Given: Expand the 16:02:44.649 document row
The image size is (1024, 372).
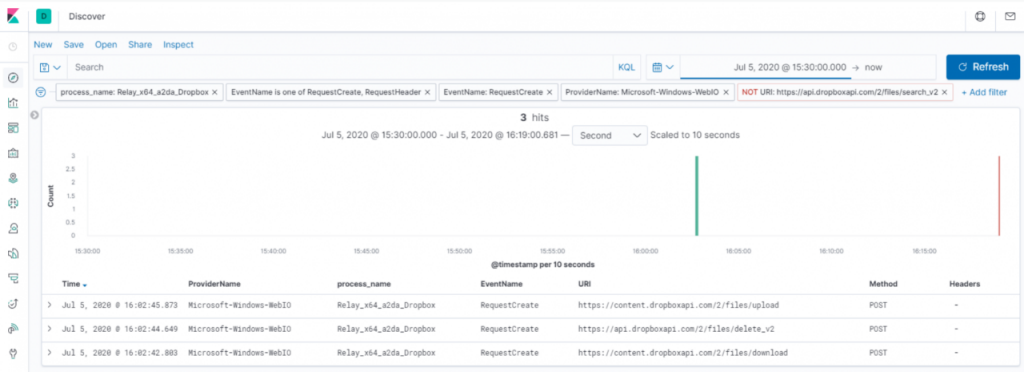Looking at the screenshot, I should pos(50,329).
